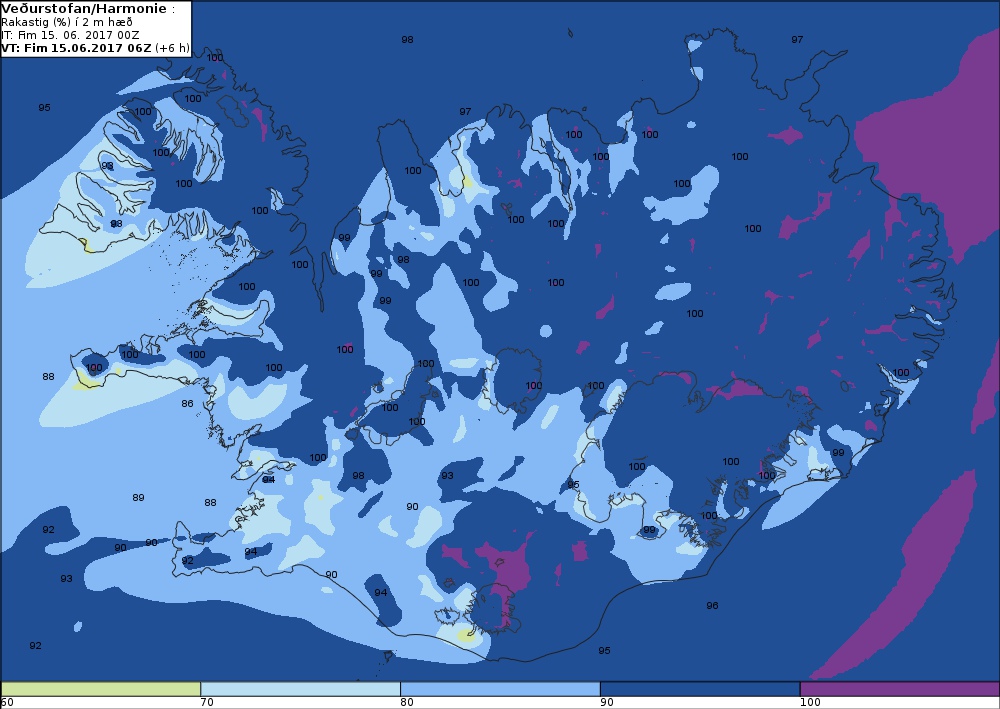The height and width of the screenshot is (709, 1000).
Task: Click the medium blue 80–90 legend swatch
Action: (x=500, y=689)
